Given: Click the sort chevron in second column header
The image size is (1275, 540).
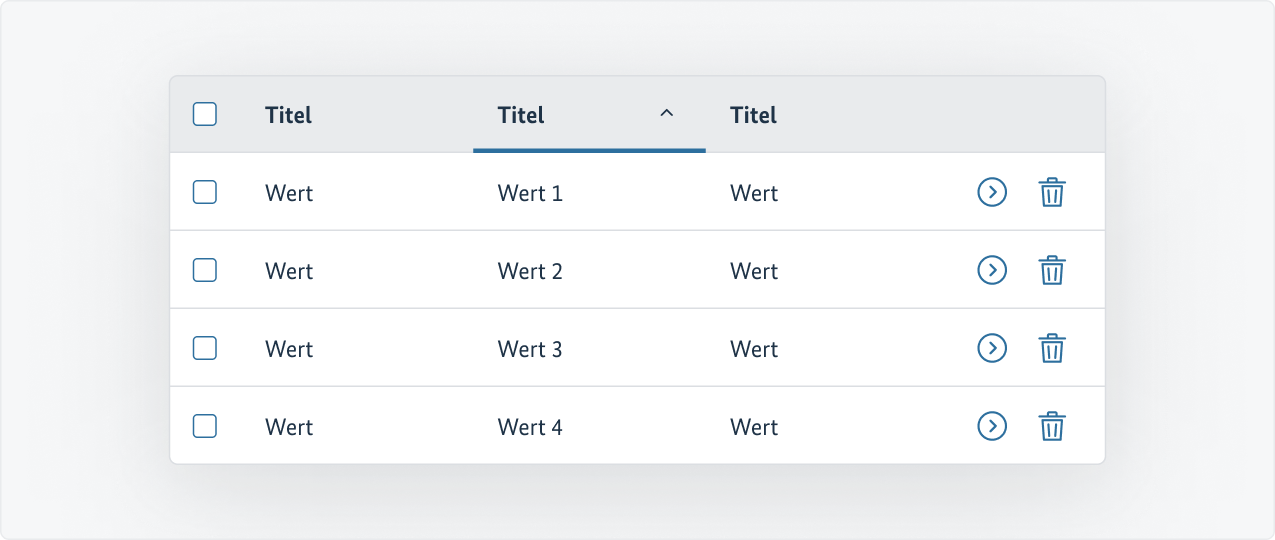Looking at the screenshot, I should [667, 114].
